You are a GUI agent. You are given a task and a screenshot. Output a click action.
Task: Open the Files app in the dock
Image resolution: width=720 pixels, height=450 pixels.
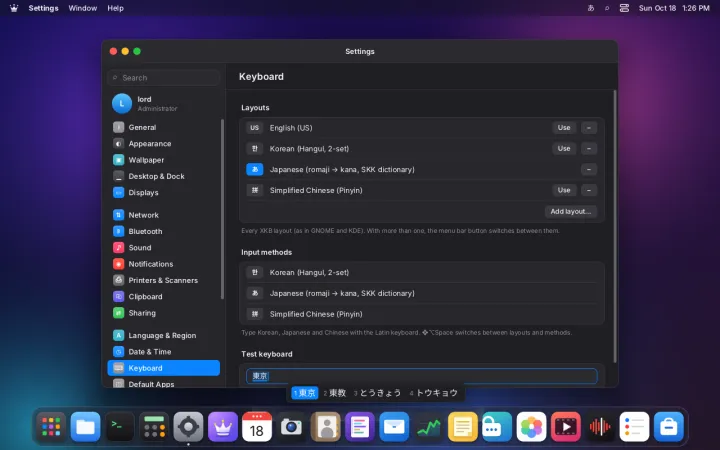click(85, 427)
